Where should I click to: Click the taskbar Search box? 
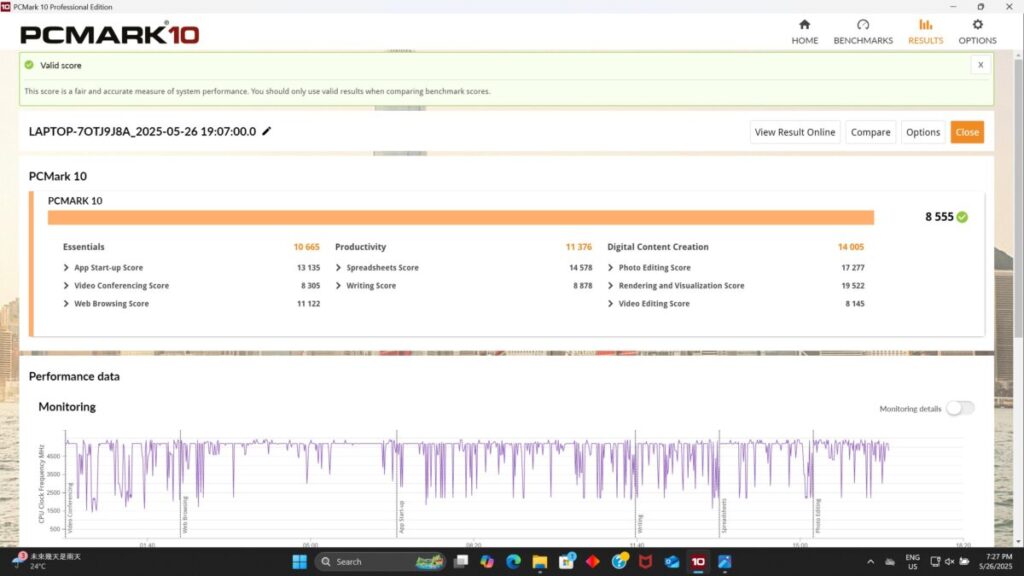381,562
